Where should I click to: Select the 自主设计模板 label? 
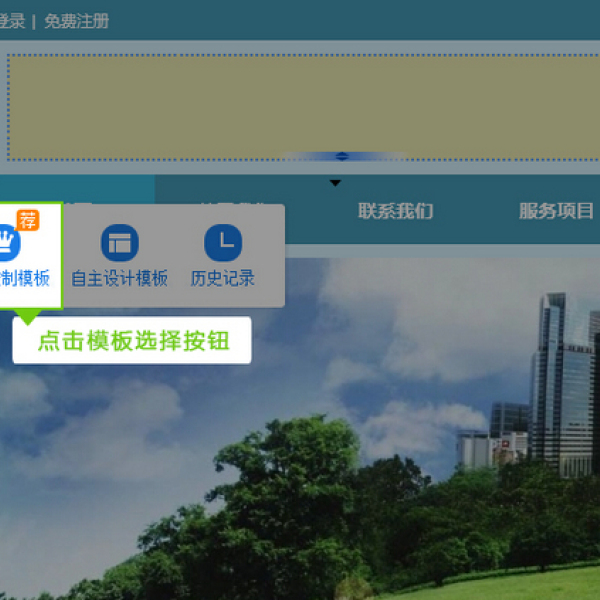120,279
